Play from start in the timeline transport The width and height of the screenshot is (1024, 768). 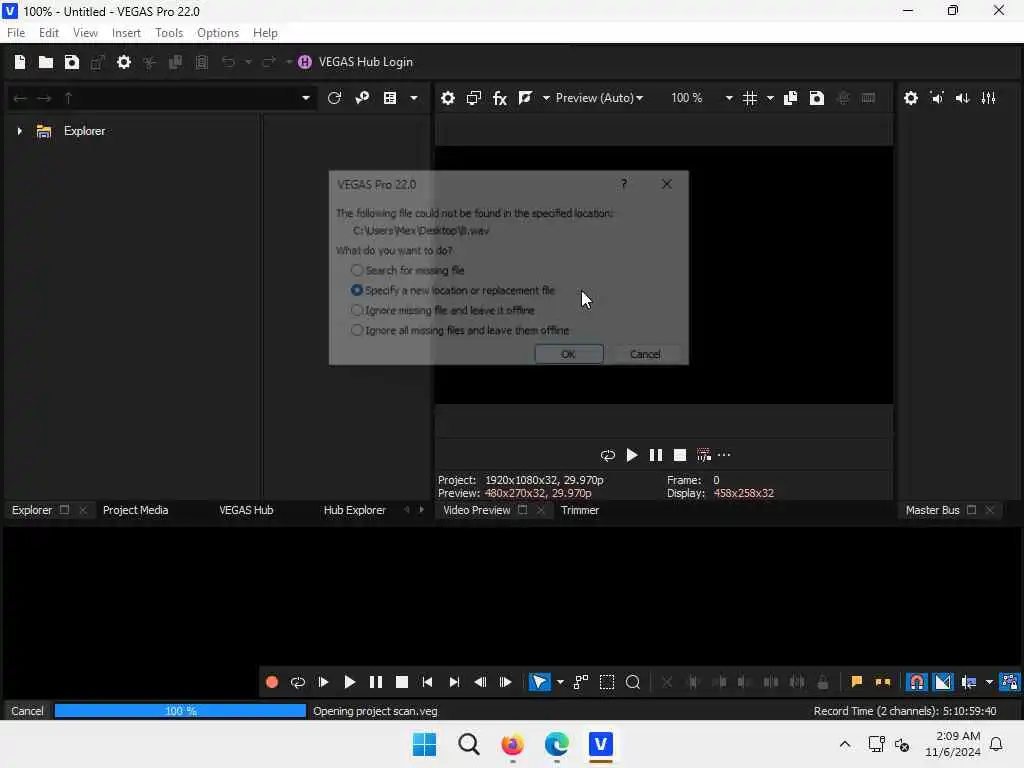[x=323, y=682]
